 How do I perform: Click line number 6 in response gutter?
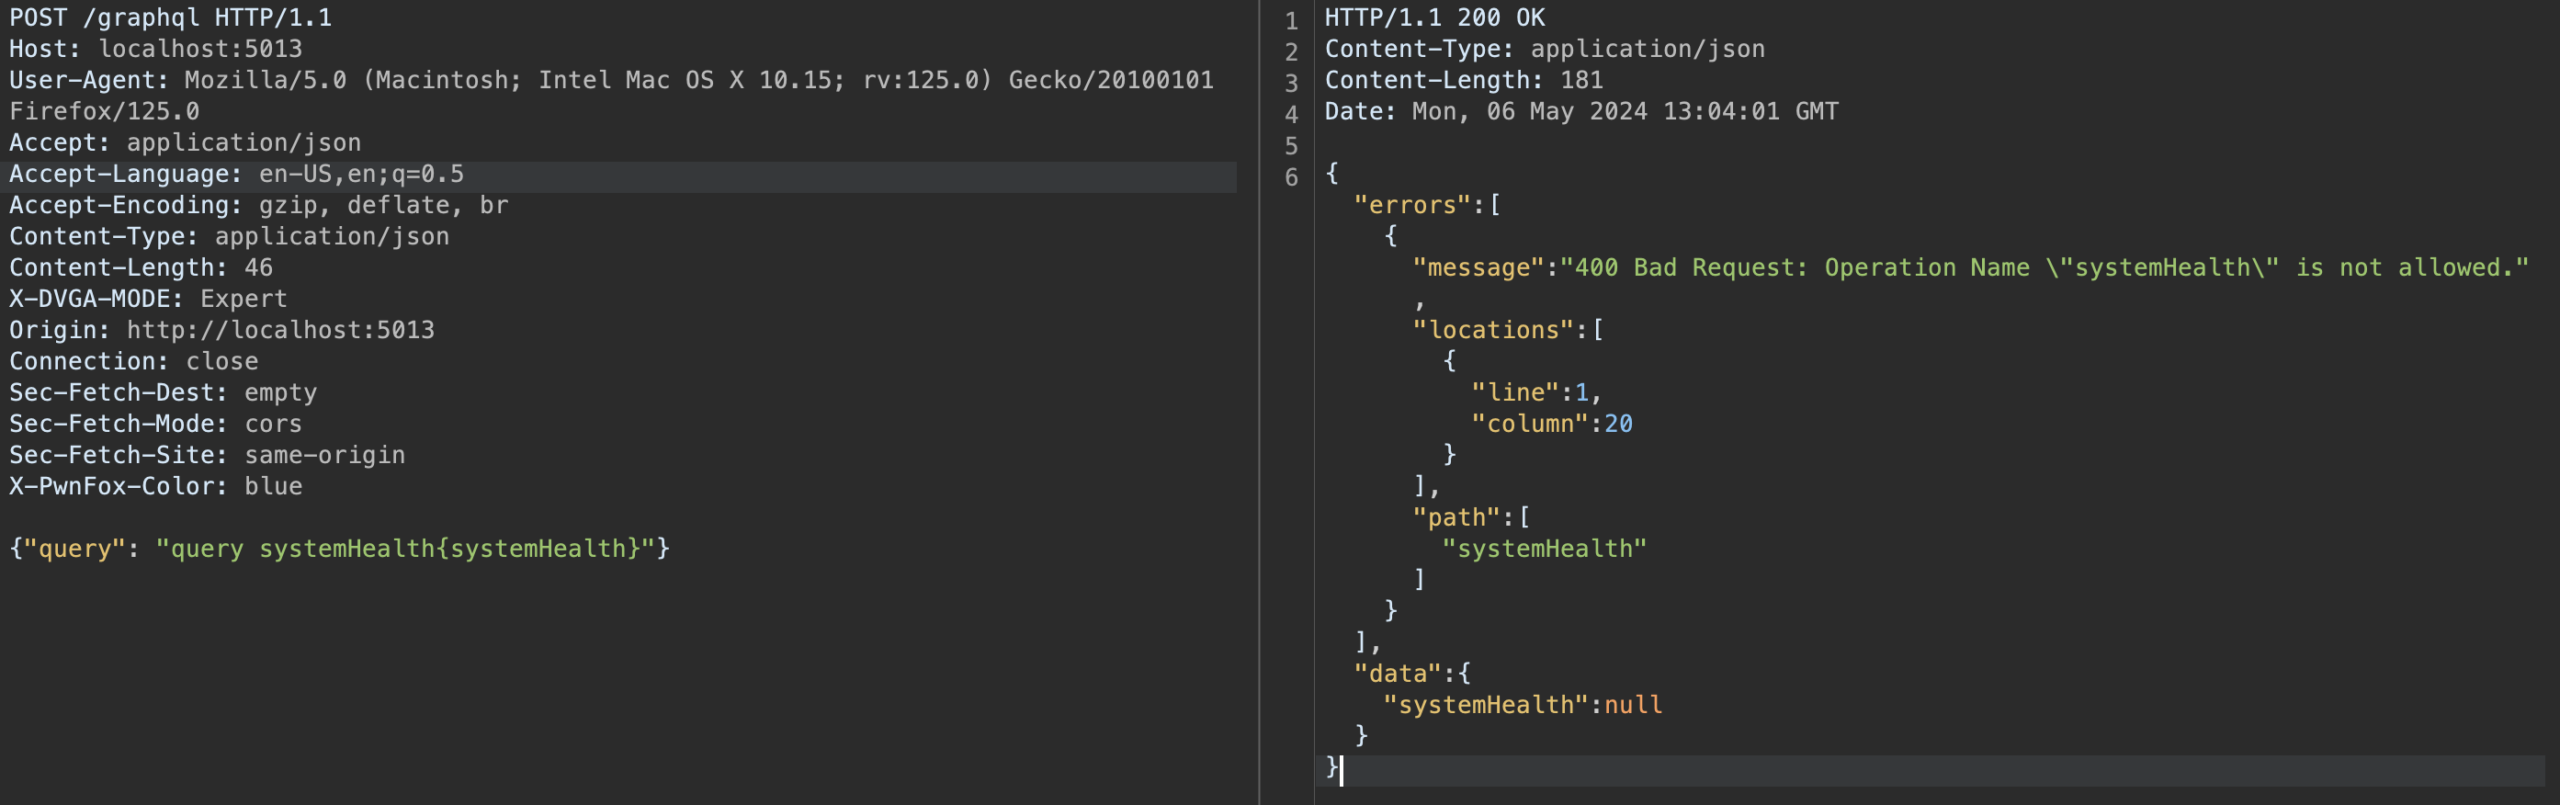tap(1291, 177)
